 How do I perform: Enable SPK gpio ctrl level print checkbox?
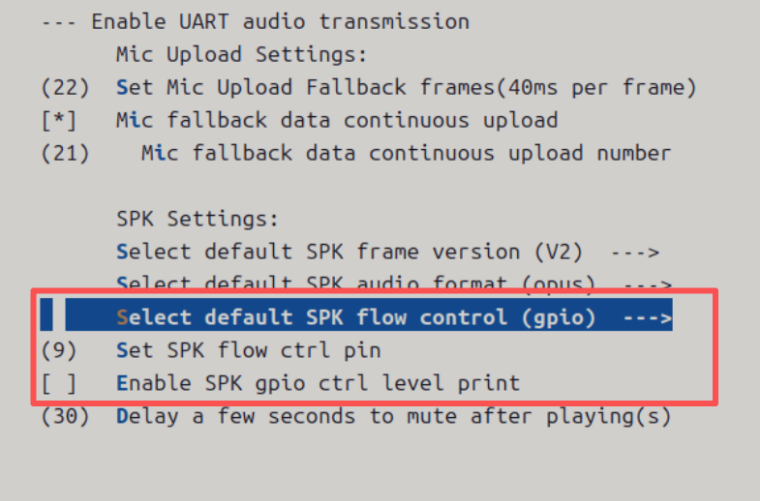tap(59, 383)
